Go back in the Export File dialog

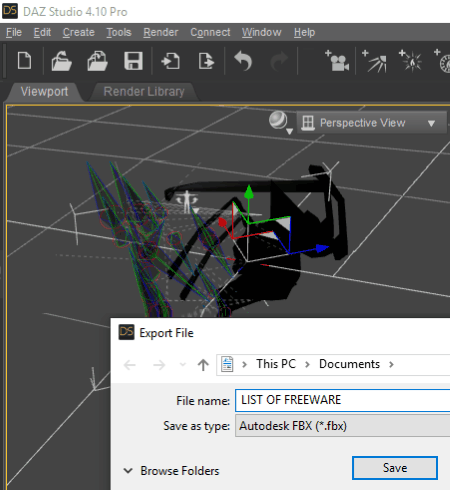point(130,365)
